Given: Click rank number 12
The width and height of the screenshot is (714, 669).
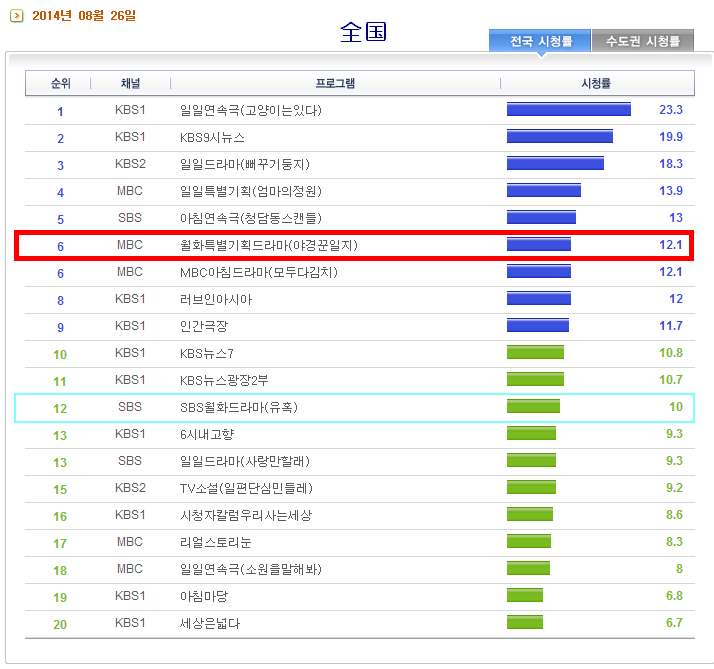Looking at the screenshot, I should (60, 409).
